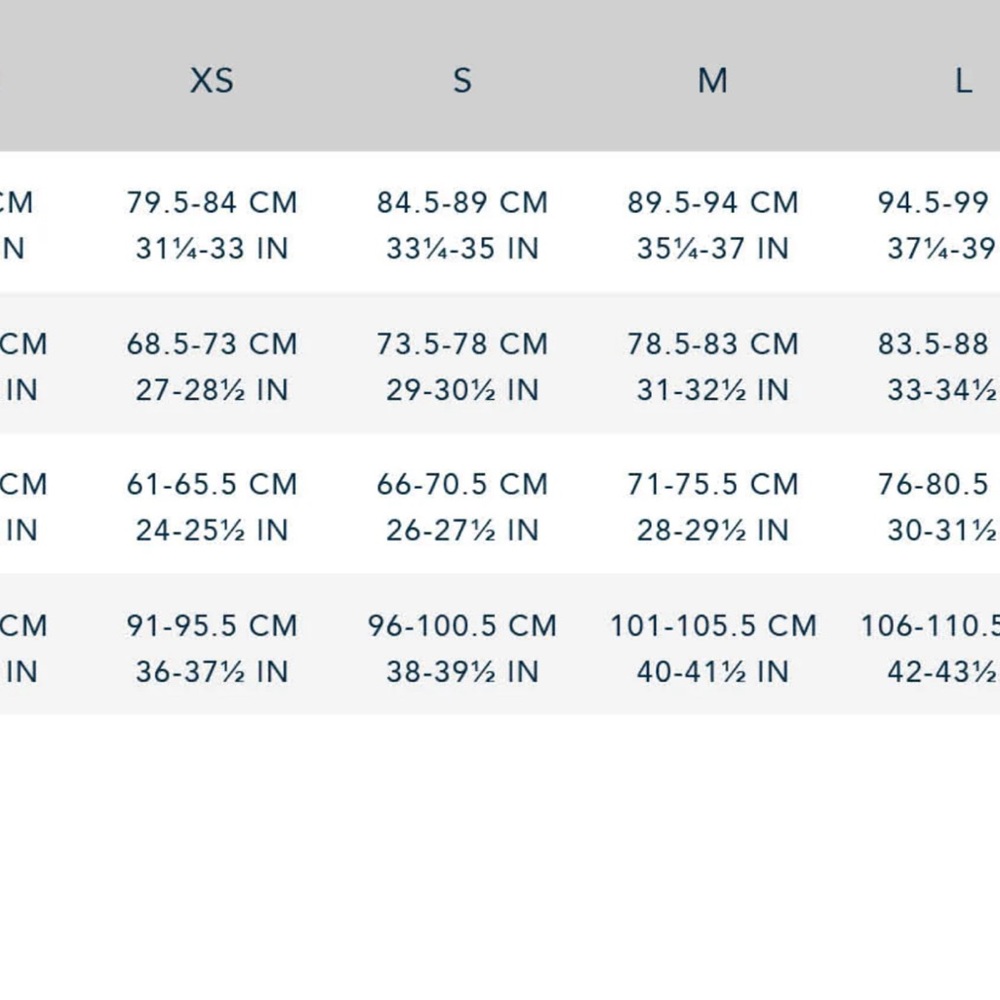Screen dimensions: 1000x1000
Task: Click the 71-75.5 CM cell
Action: click(x=712, y=485)
